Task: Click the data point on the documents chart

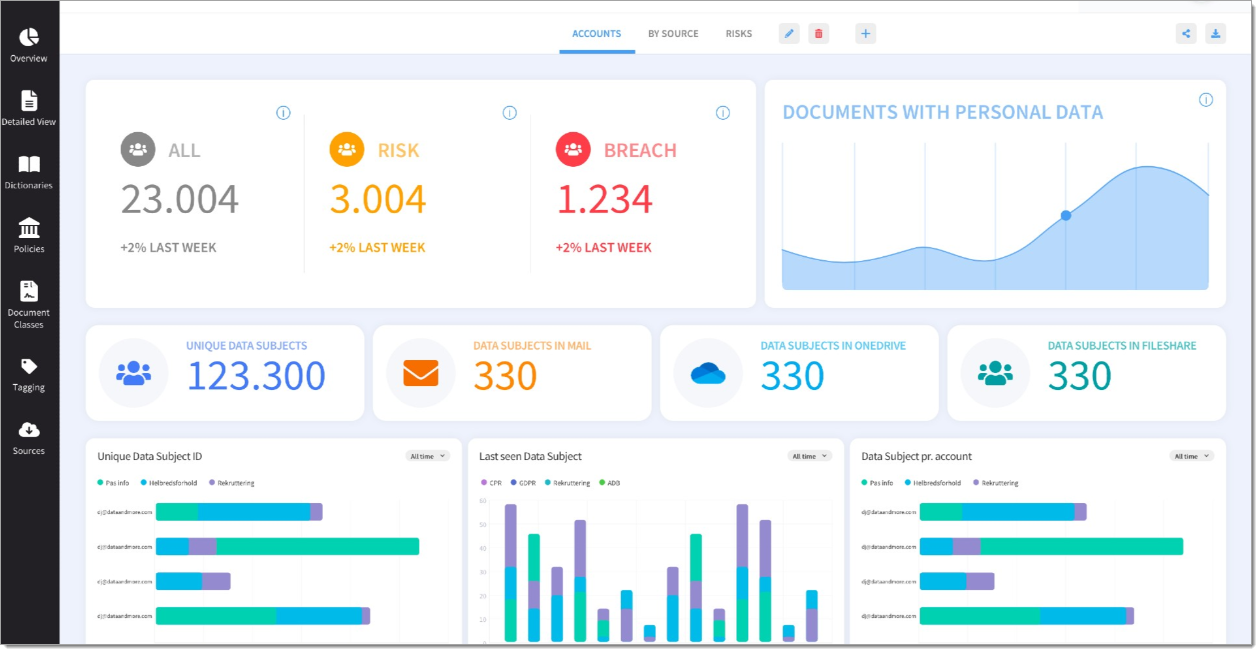Action: tap(1066, 215)
